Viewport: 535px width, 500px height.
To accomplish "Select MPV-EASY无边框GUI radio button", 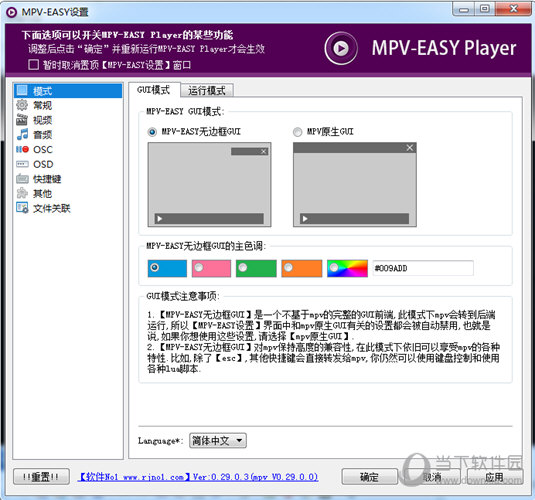I will (152, 131).
